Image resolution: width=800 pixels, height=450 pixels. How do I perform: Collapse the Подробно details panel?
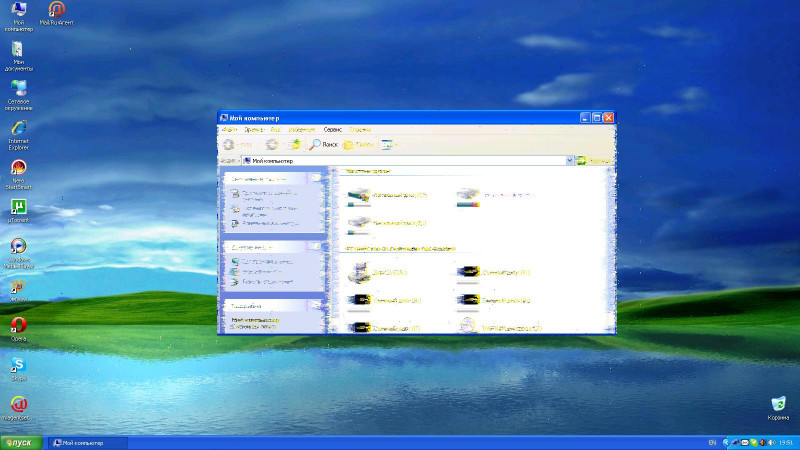click(x=316, y=306)
